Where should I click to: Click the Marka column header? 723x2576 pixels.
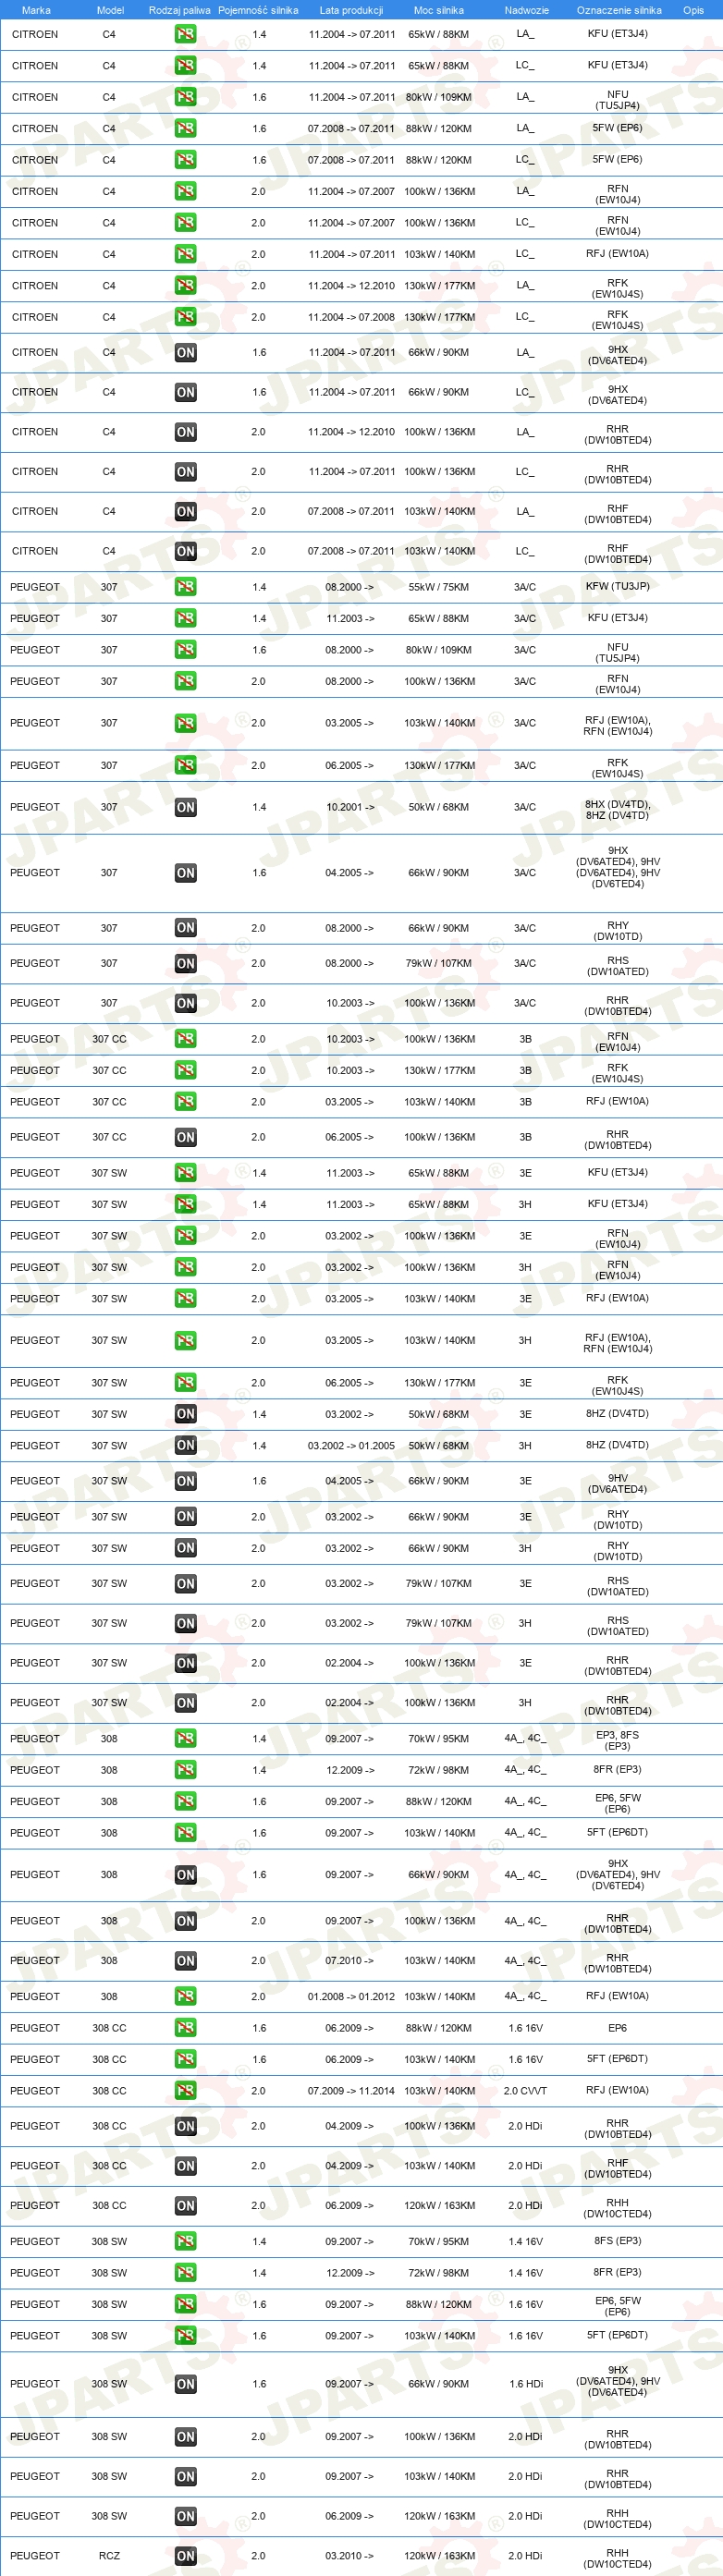click(36, 10)
